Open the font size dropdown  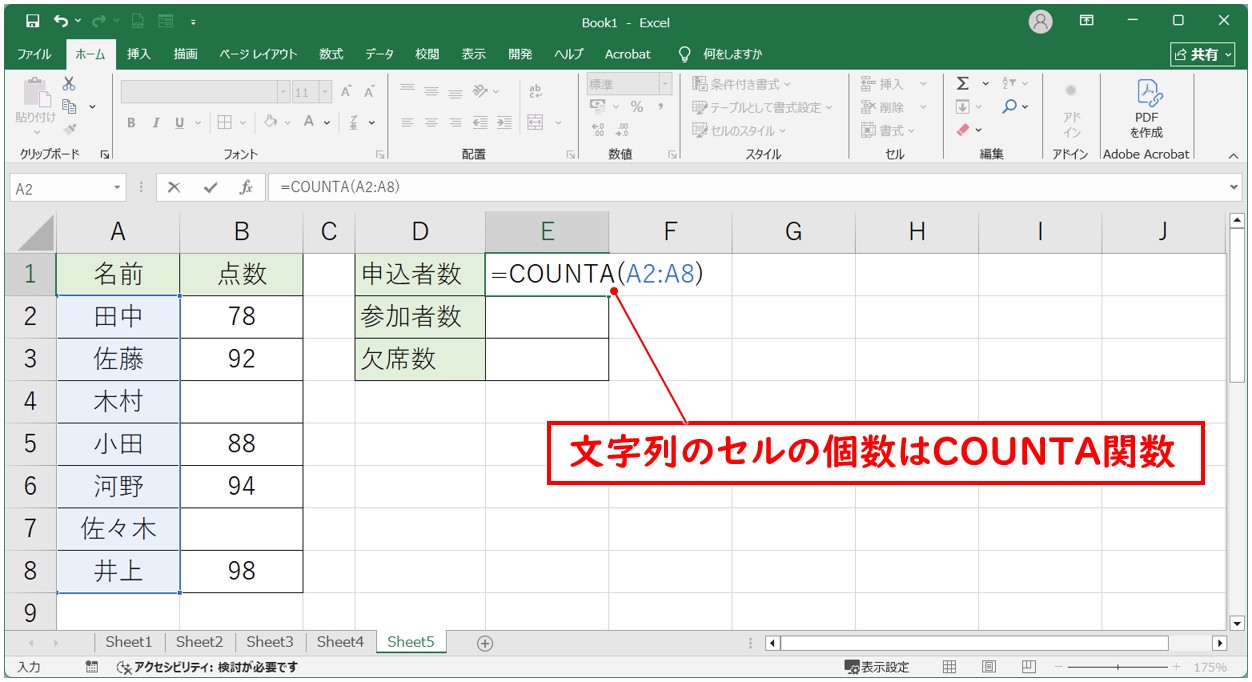coord(325,91)
